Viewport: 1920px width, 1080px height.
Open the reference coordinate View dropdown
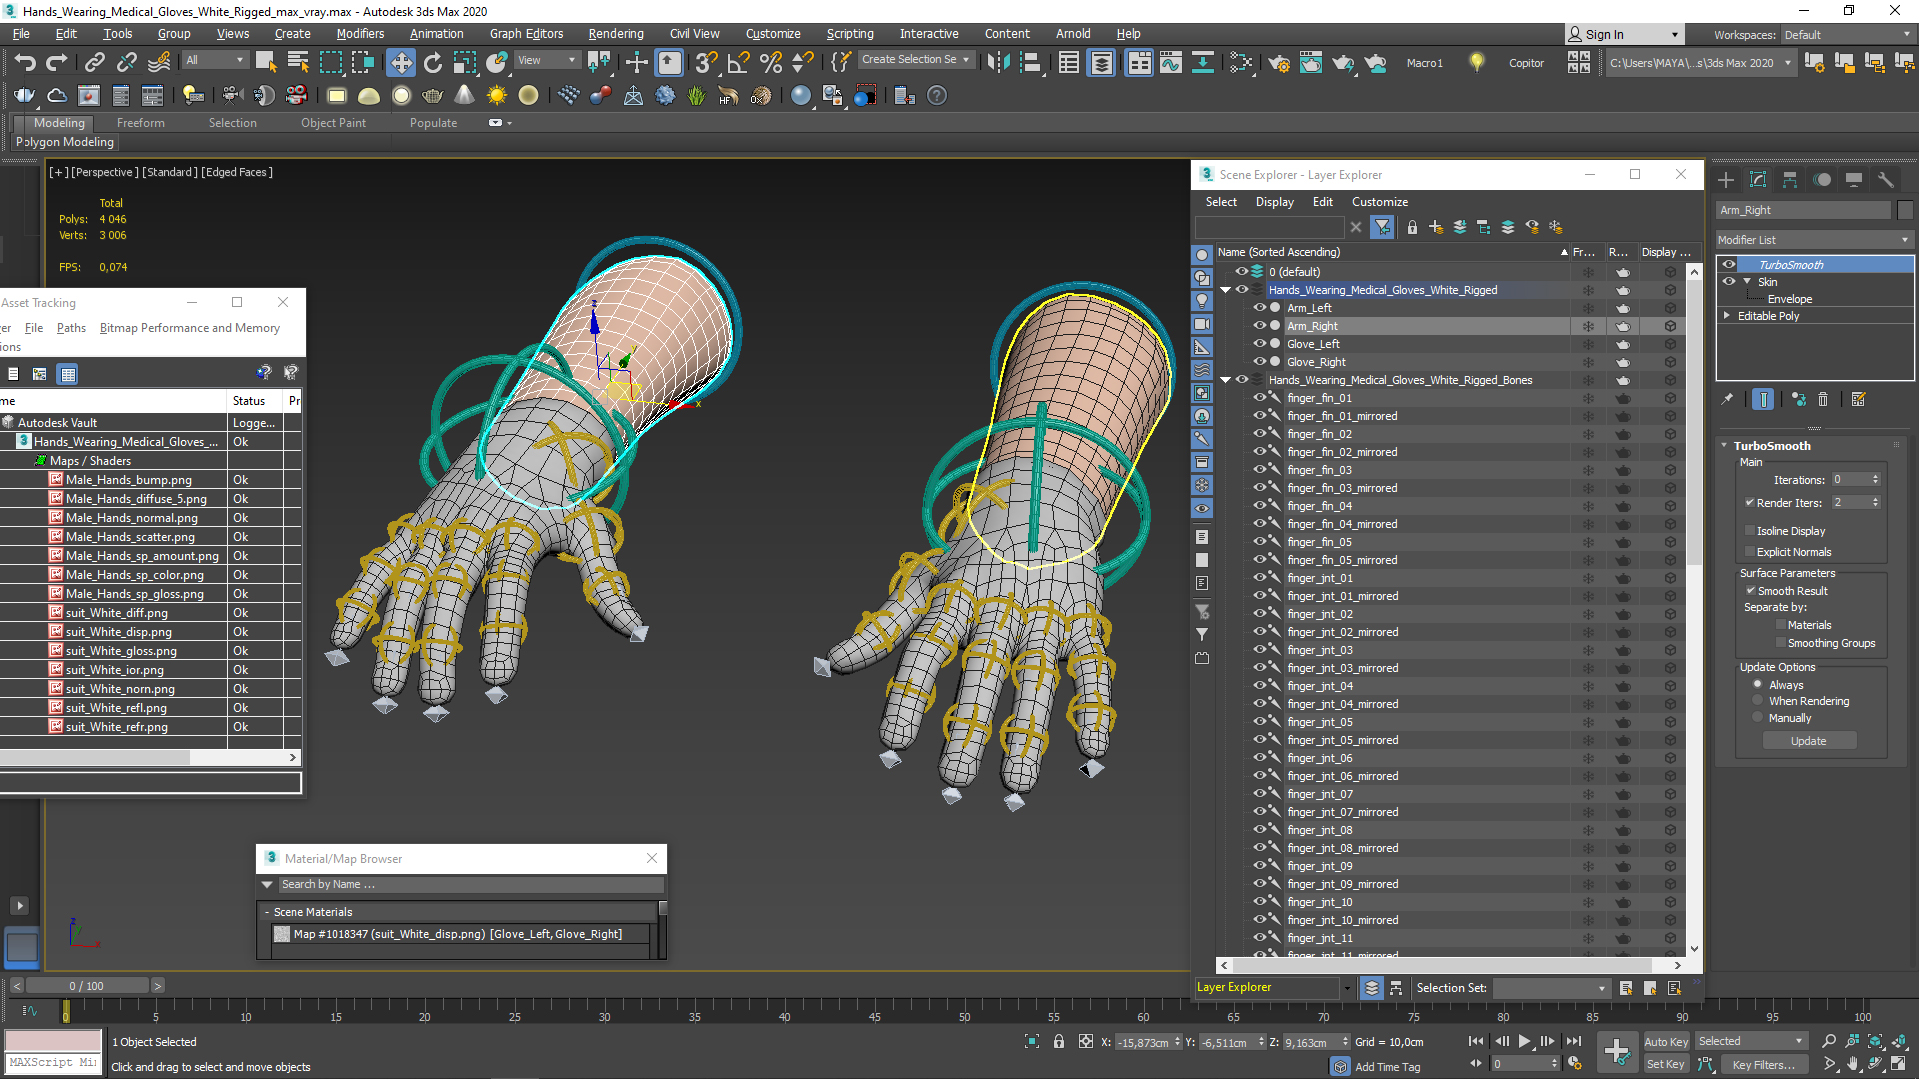[546, 60]
